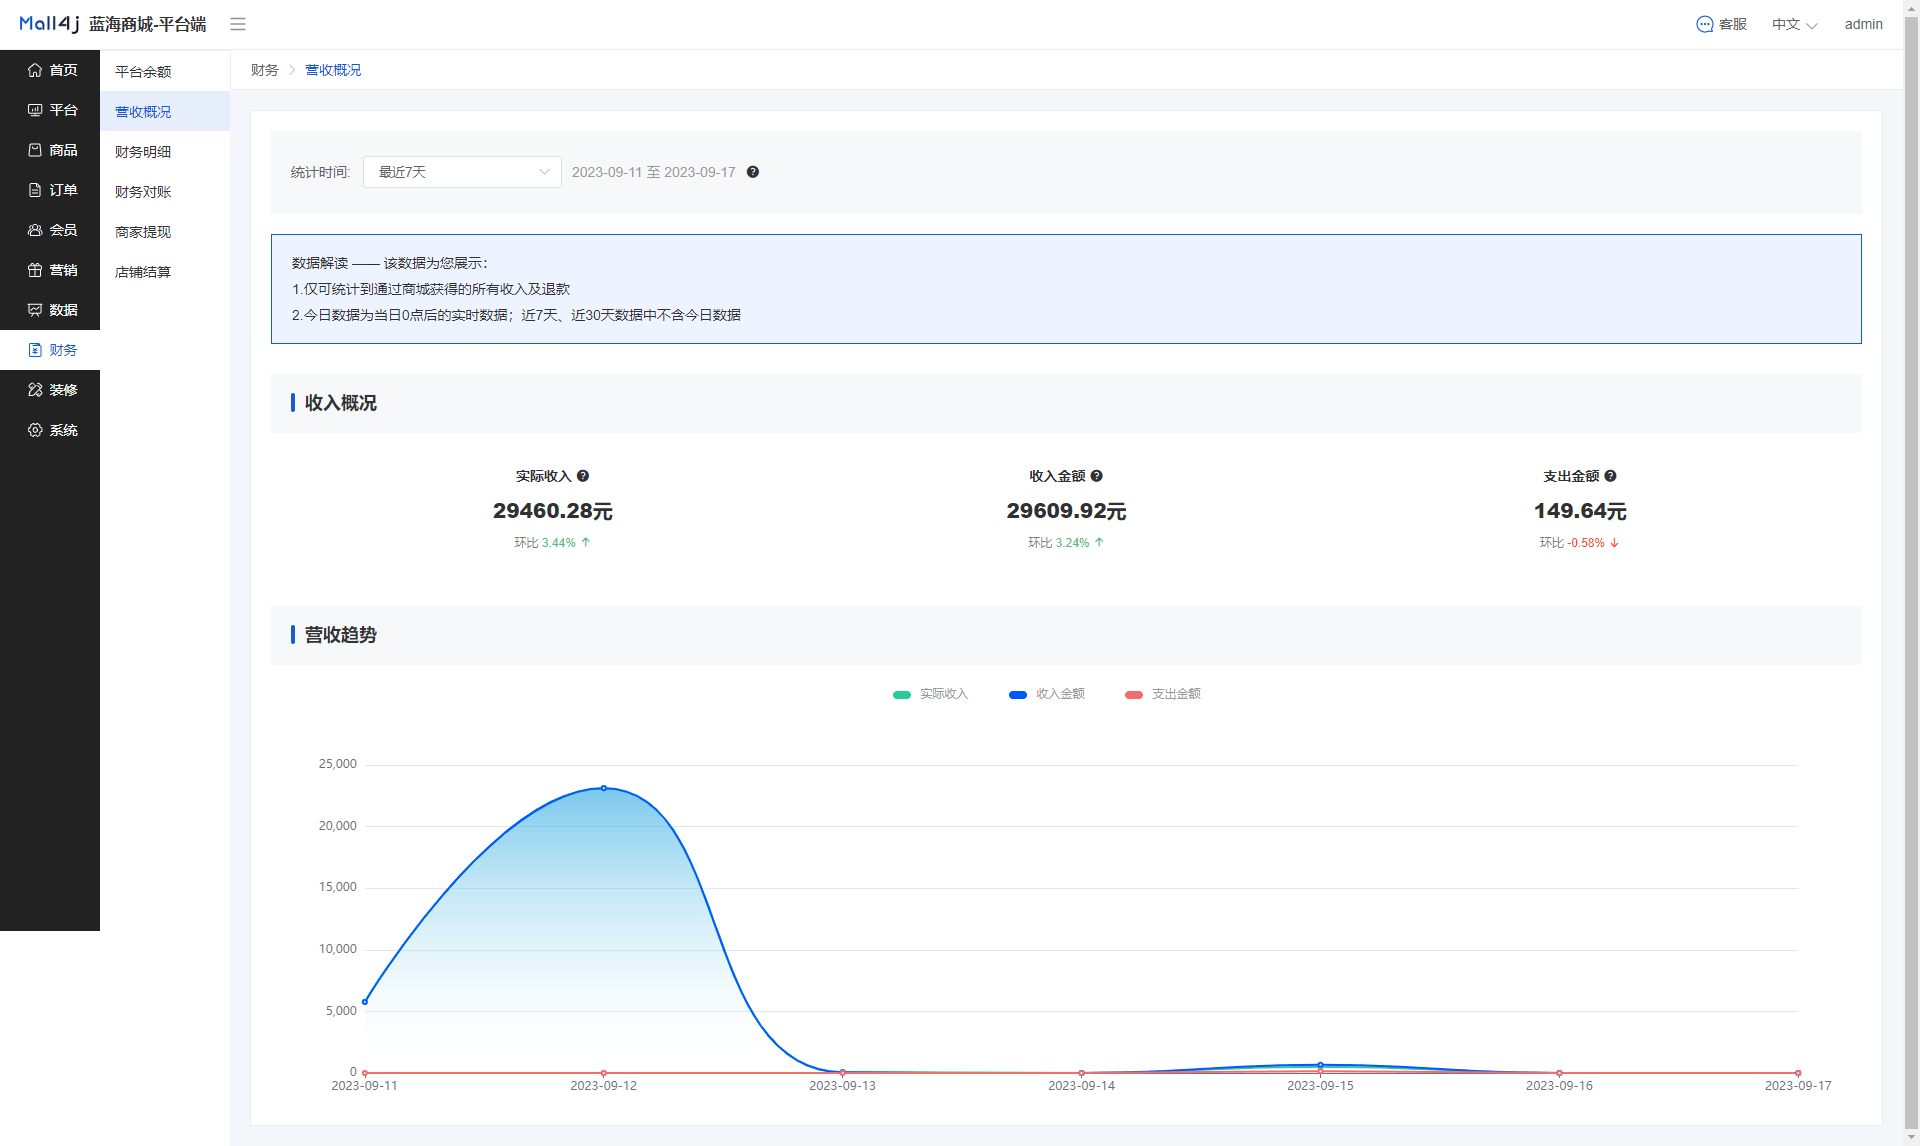
Task: Open the 最近7天 time range dropdown
Action: point(462,172)
